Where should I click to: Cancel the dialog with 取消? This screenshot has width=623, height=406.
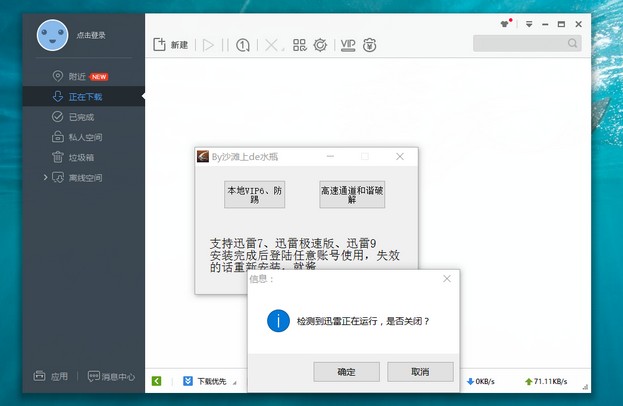tap(420, 372)
